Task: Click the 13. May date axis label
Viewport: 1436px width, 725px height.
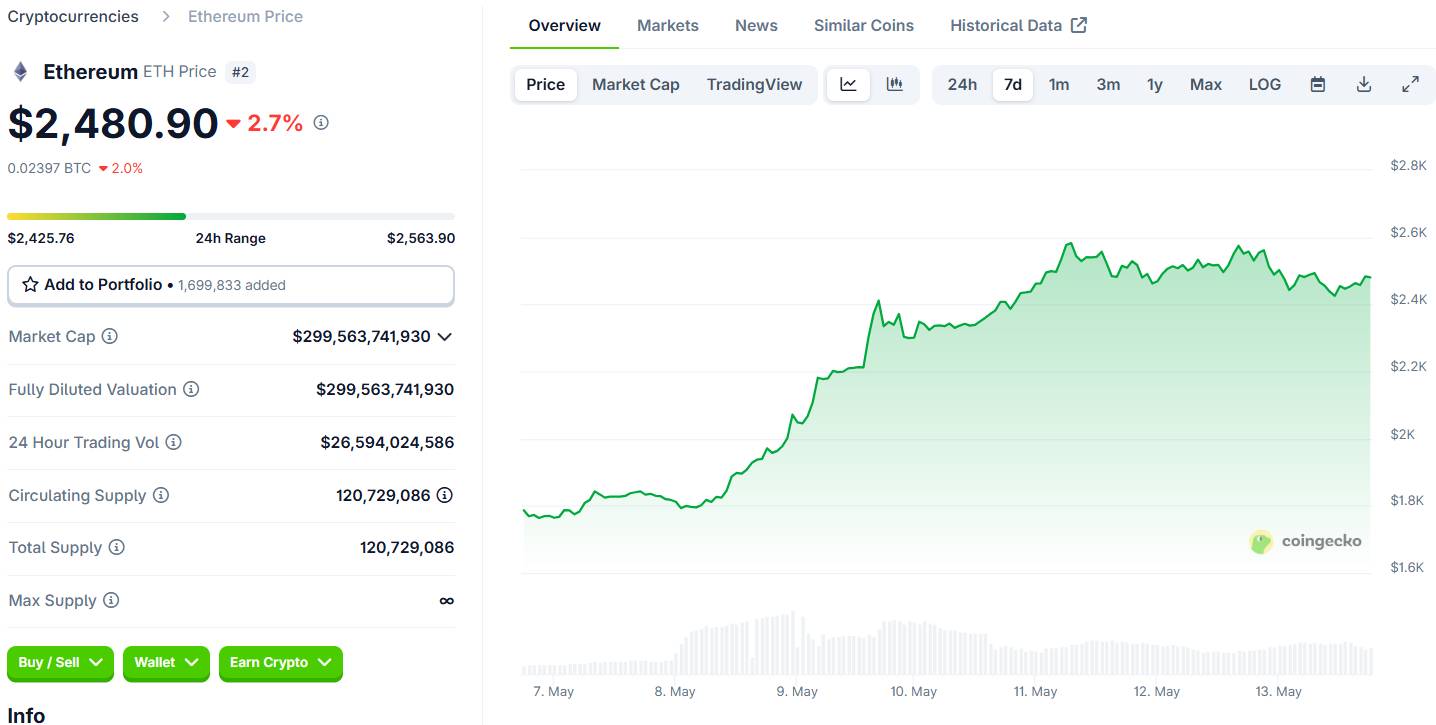Action: tap(1278, 691)
